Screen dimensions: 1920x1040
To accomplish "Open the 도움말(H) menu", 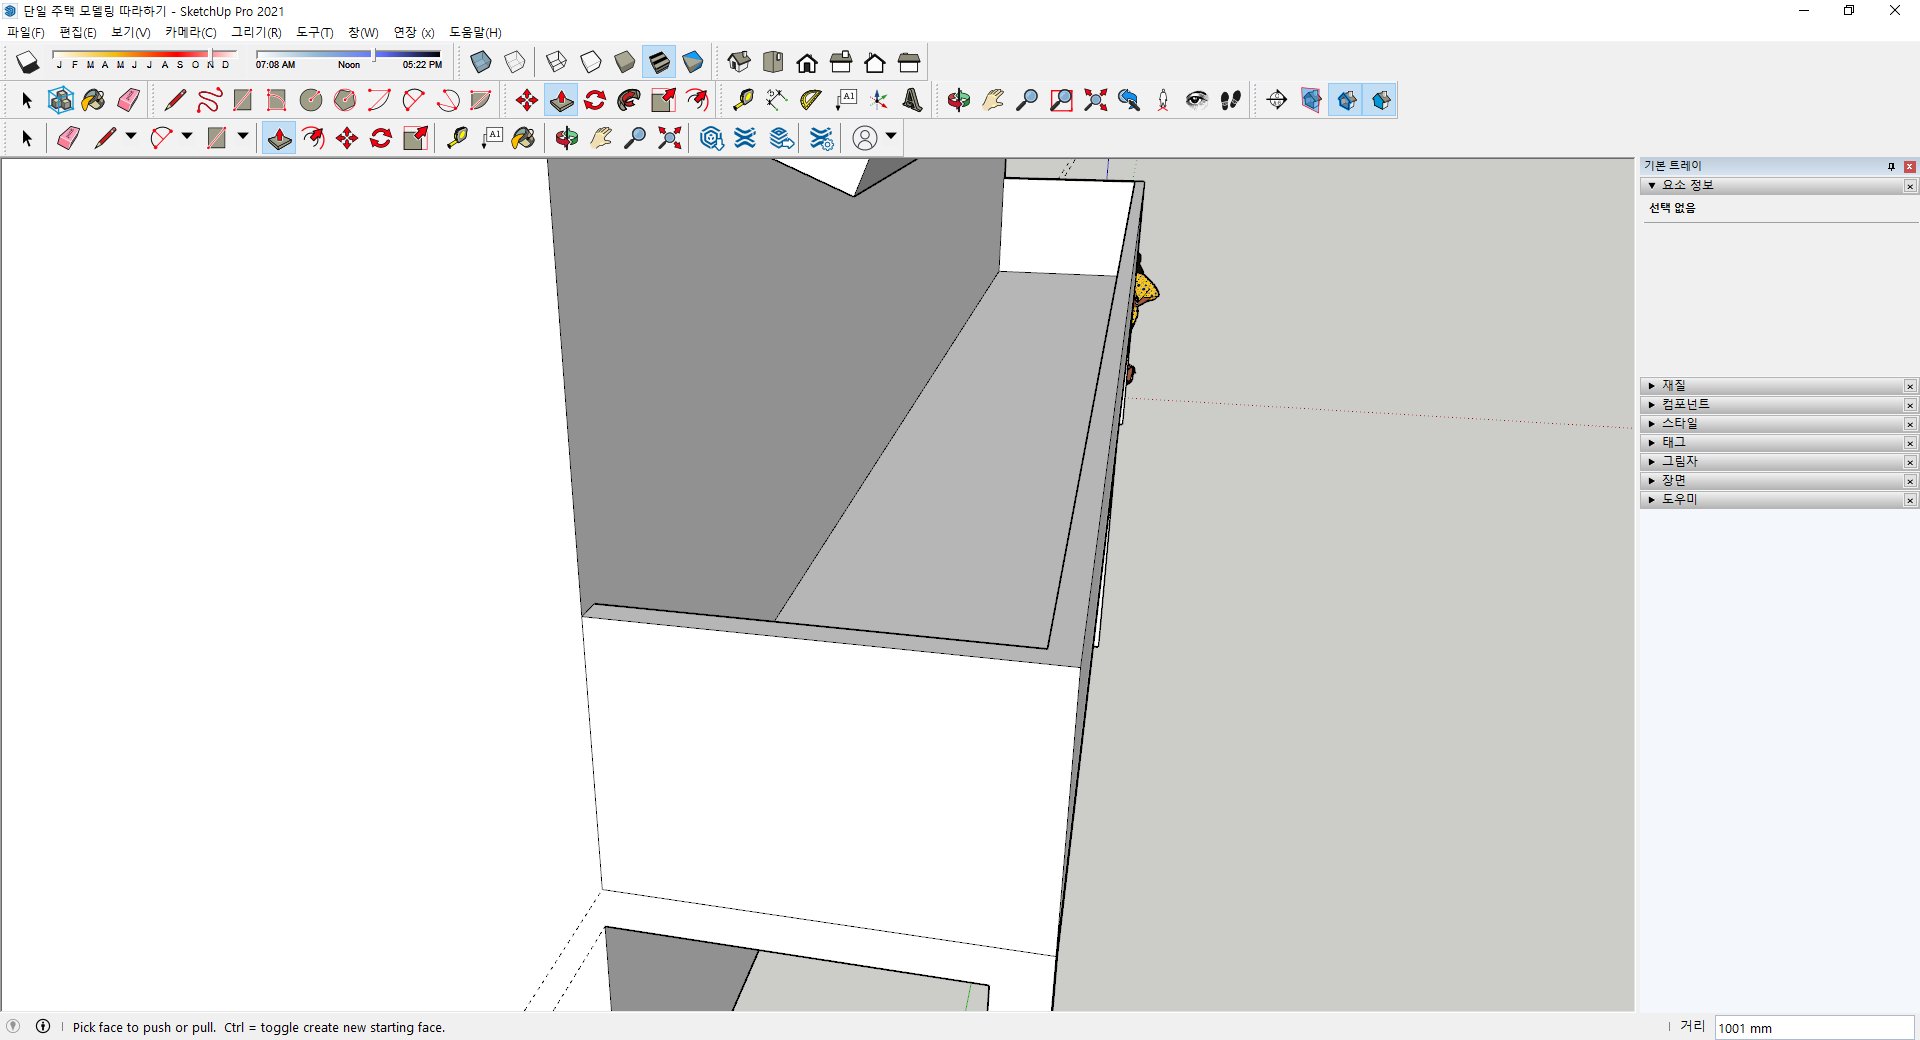I will tap(475, 33).
